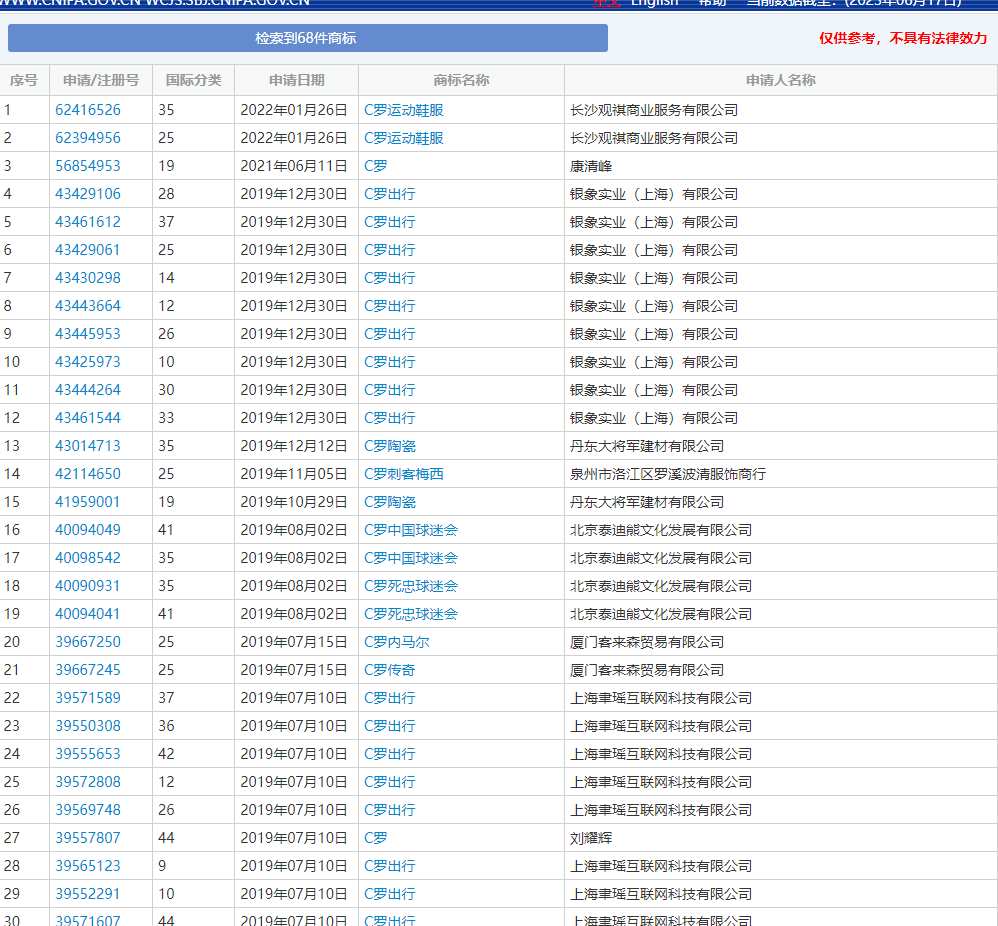
Task: Click the 检索到68件商标 results bar
Action: (307, 38)
